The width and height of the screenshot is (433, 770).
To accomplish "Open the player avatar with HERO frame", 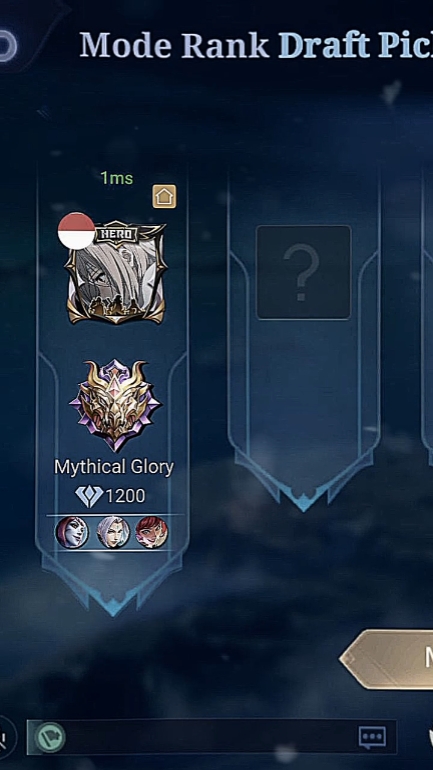I will (116, 273).
